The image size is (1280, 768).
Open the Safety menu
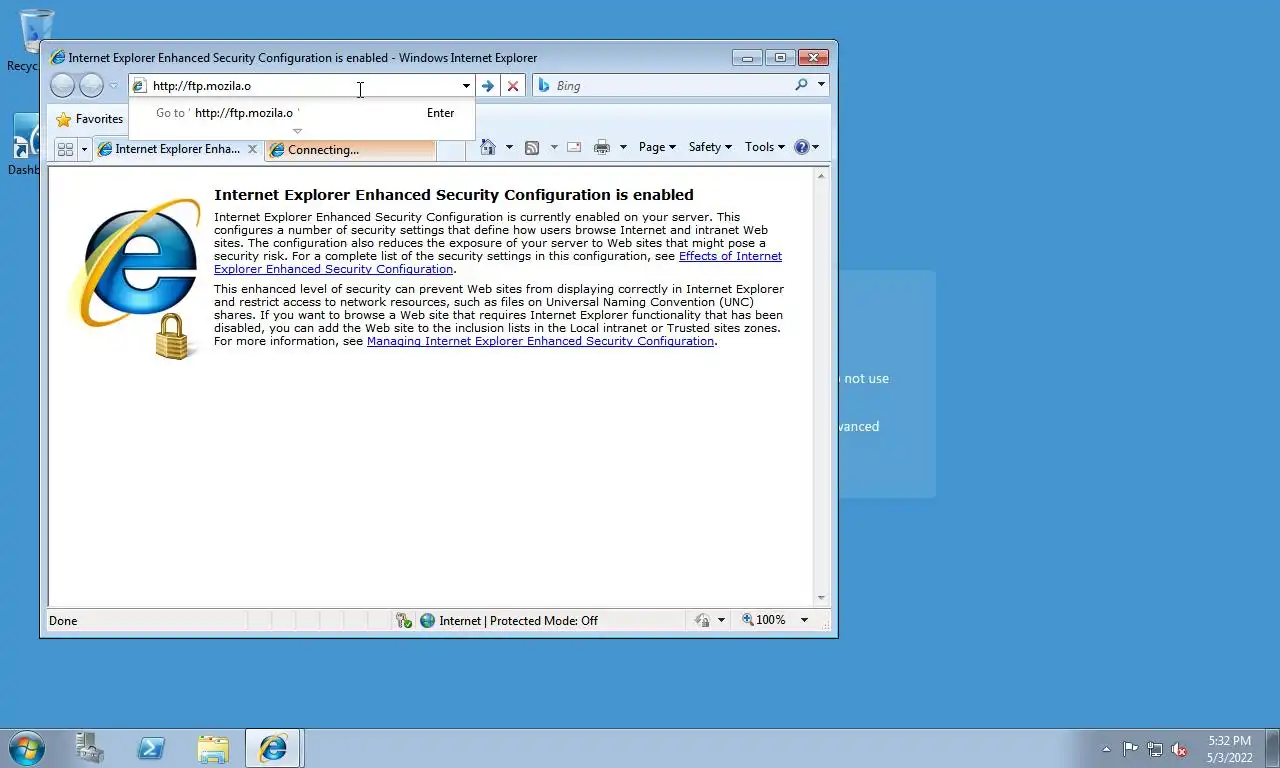point(710,147)
